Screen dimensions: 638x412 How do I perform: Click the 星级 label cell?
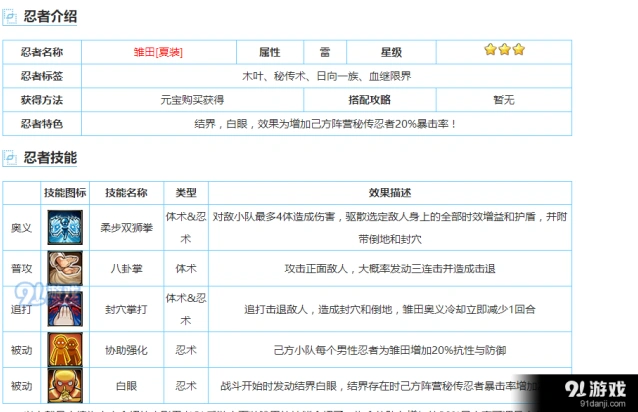pyautogui.click(x=391, y=52)
